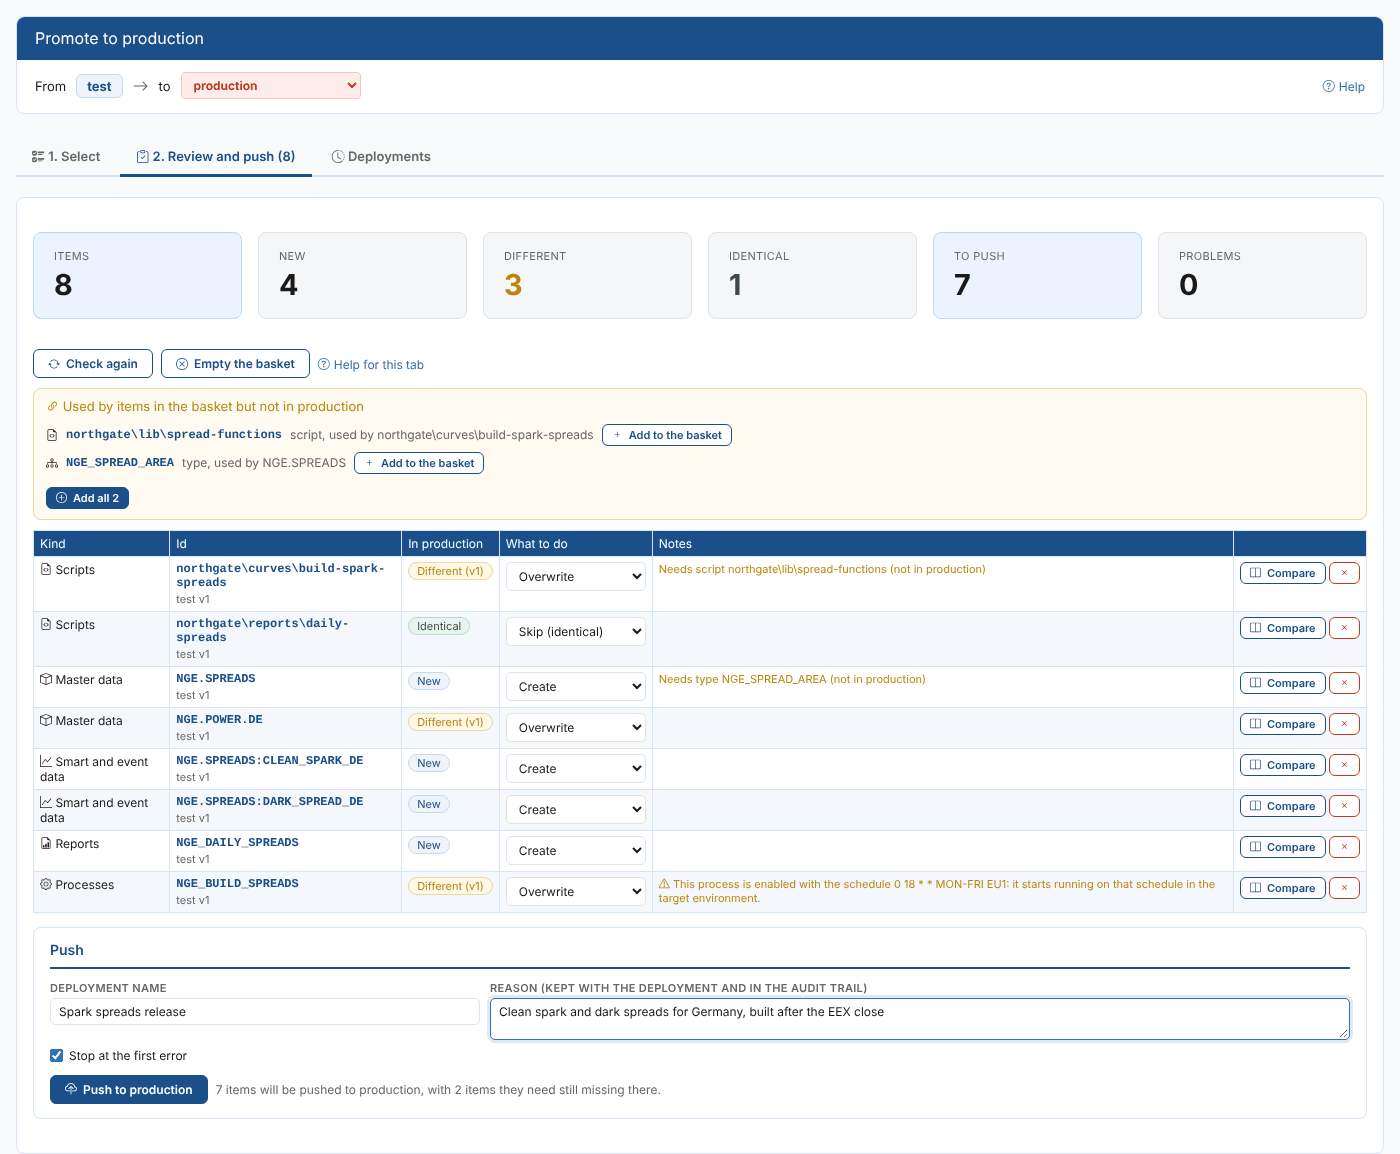Remove DARK_SPREAD_DE row with its red x button
1400x1154 pixels.
(1344, 806)
